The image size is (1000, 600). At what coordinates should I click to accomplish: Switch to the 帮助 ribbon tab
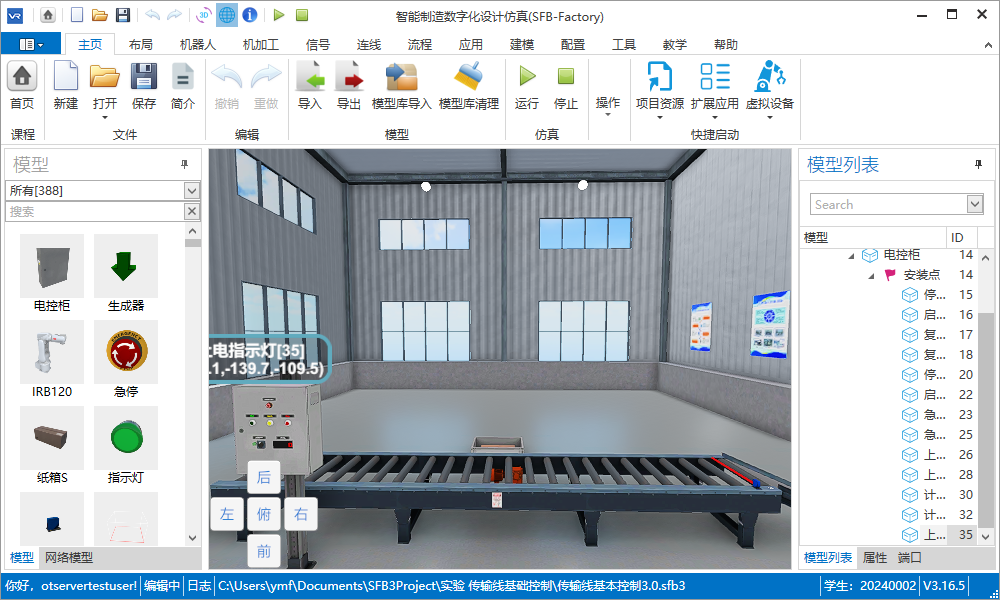click(726, 45)
